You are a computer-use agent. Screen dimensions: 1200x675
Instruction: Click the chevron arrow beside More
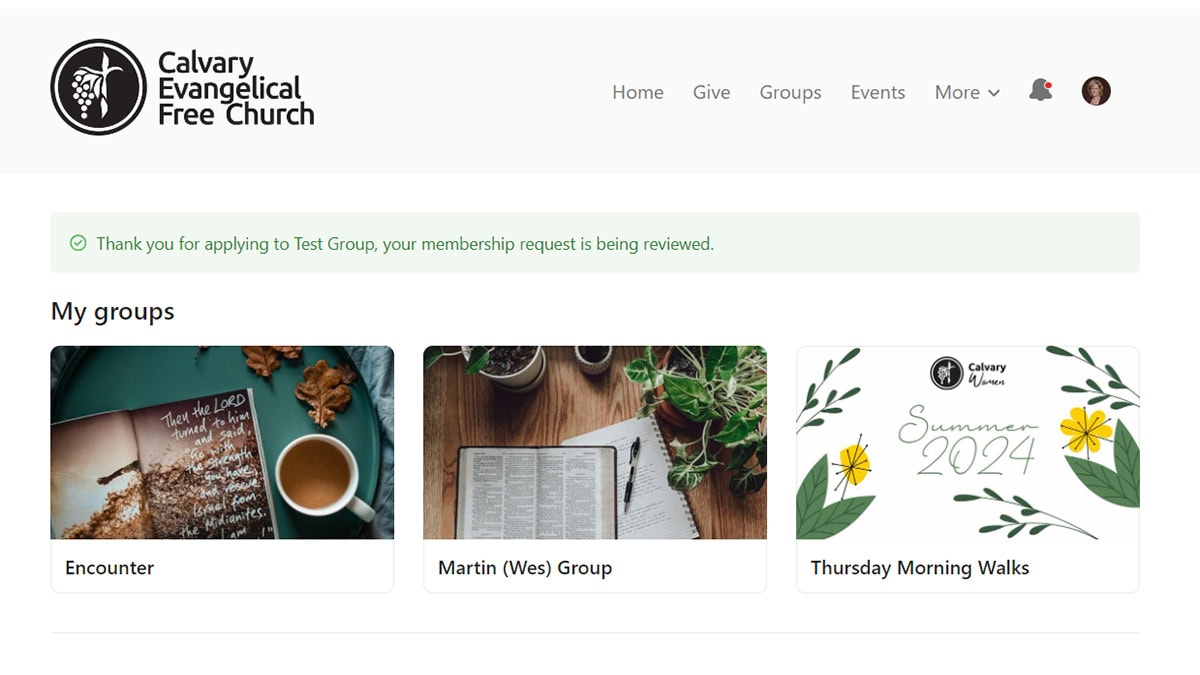(x=994, y=93)
